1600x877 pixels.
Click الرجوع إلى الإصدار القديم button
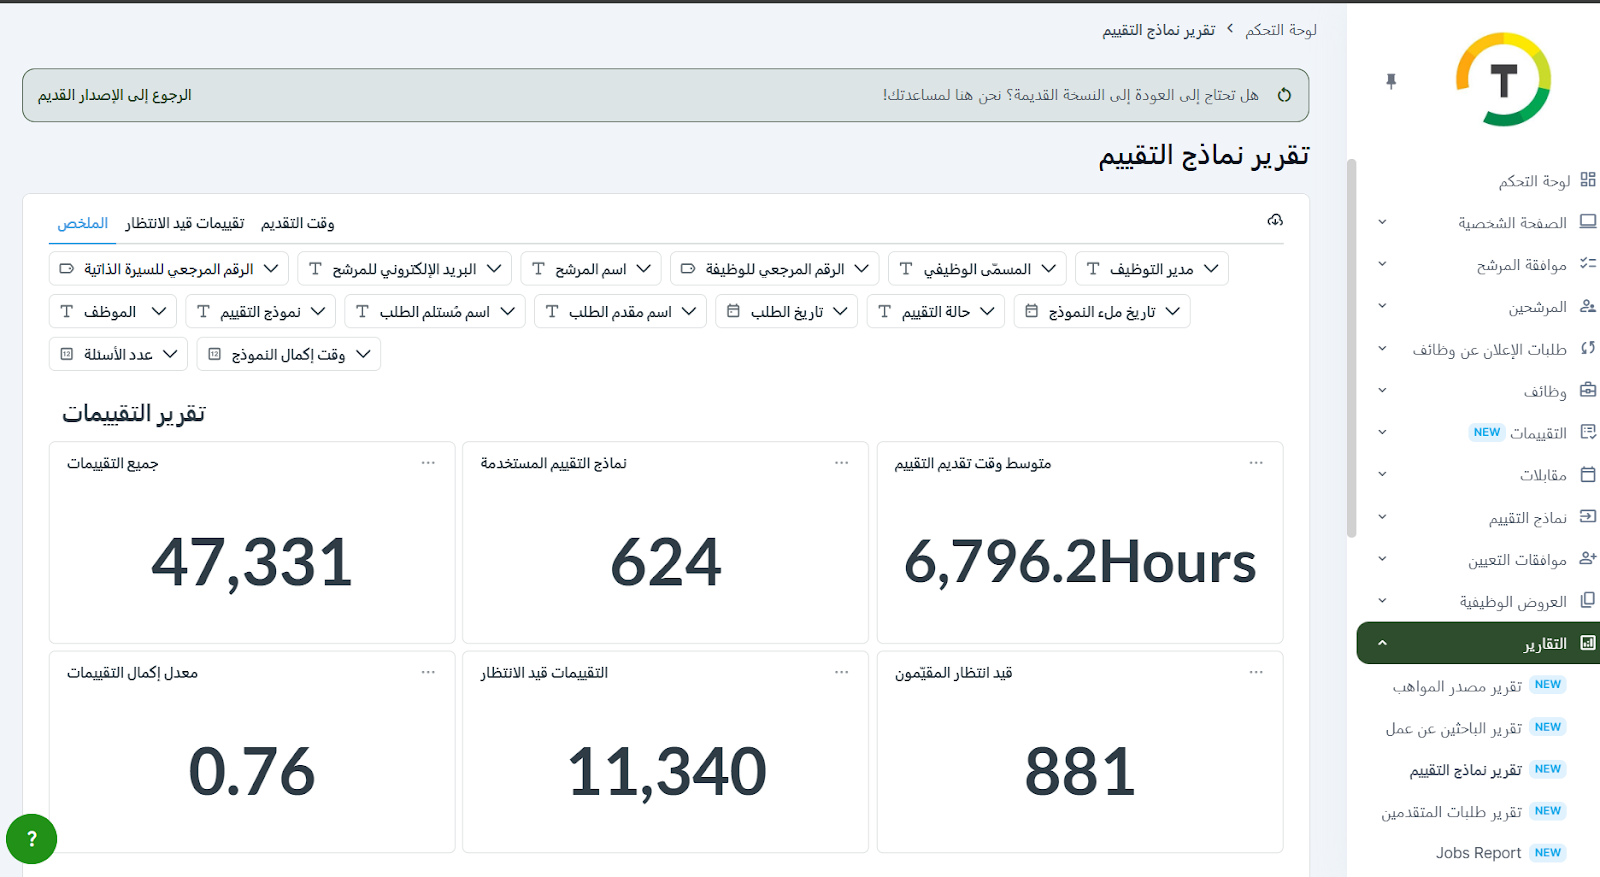coord(115,95)
